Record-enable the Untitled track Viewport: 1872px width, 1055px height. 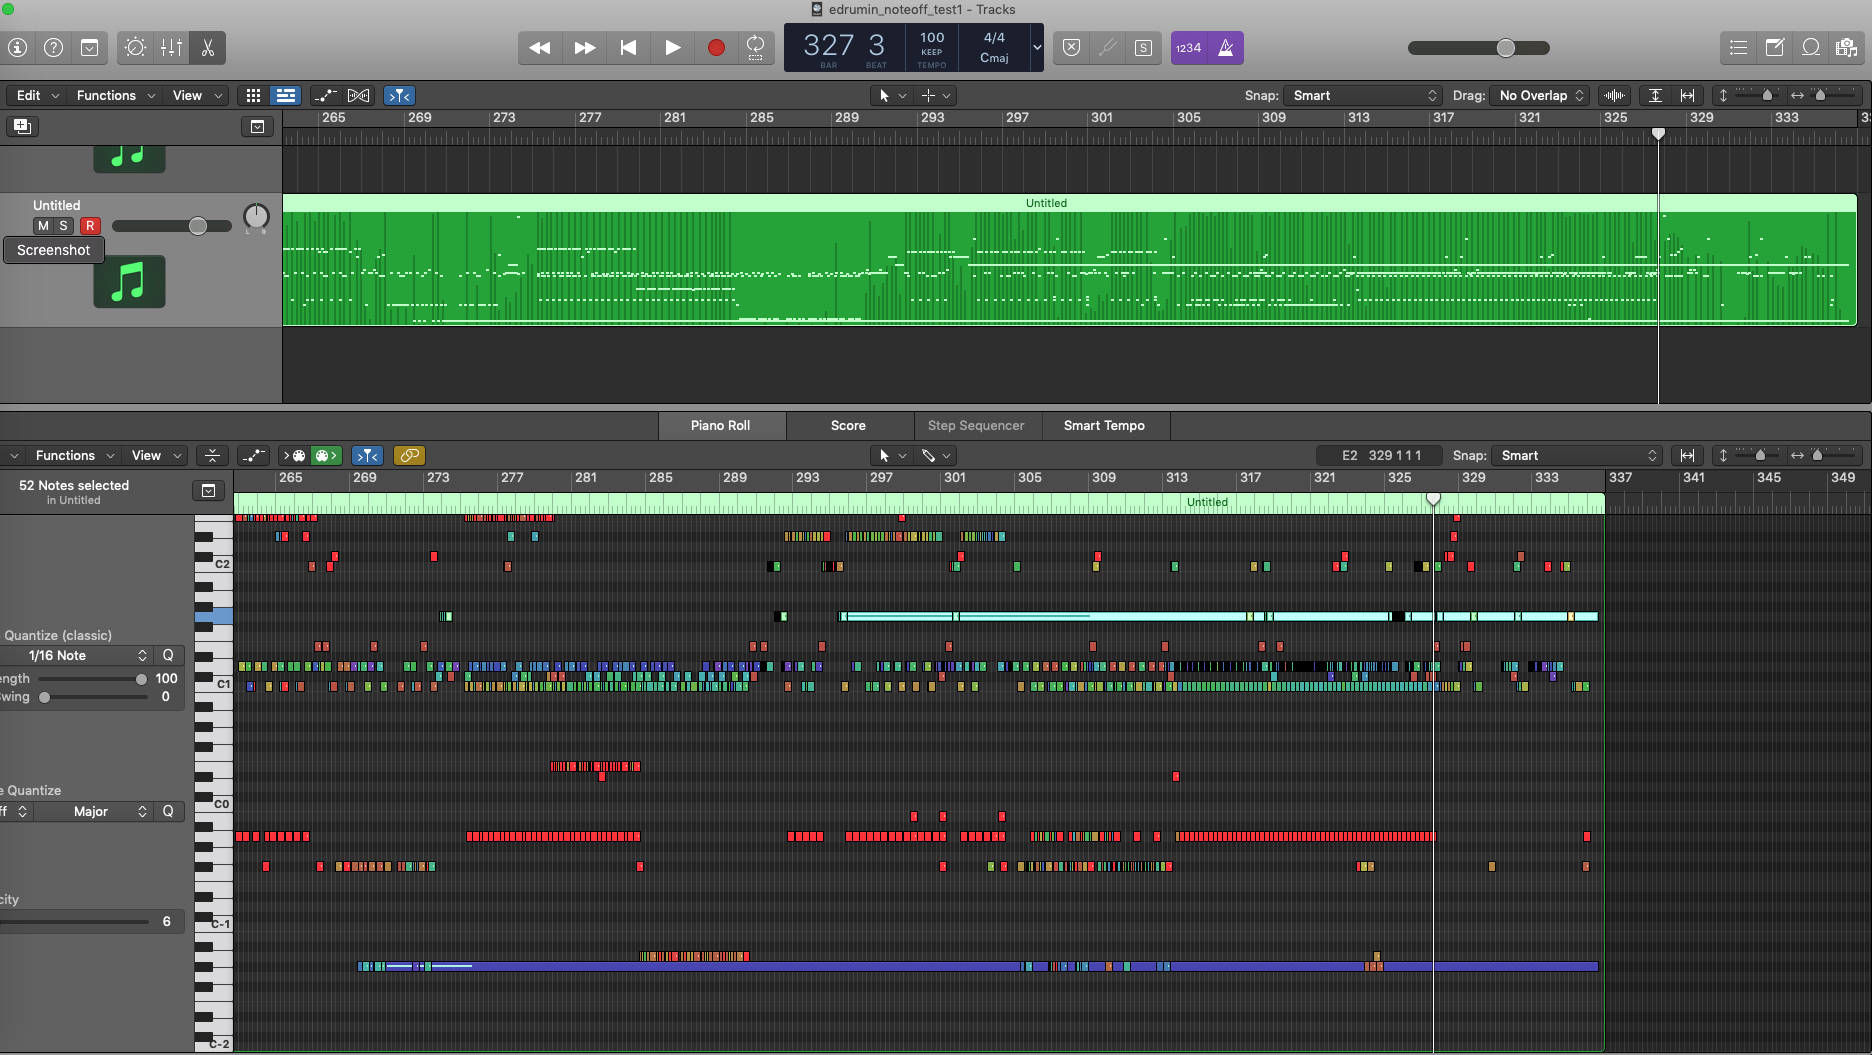90,226
